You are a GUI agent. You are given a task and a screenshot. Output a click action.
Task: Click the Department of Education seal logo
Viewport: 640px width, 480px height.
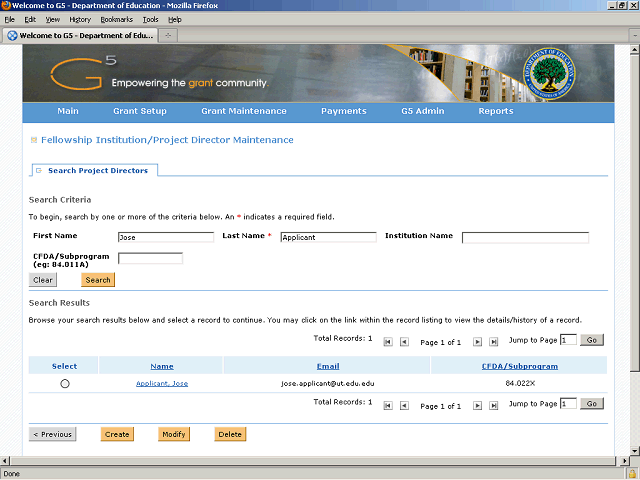[549, 73]
